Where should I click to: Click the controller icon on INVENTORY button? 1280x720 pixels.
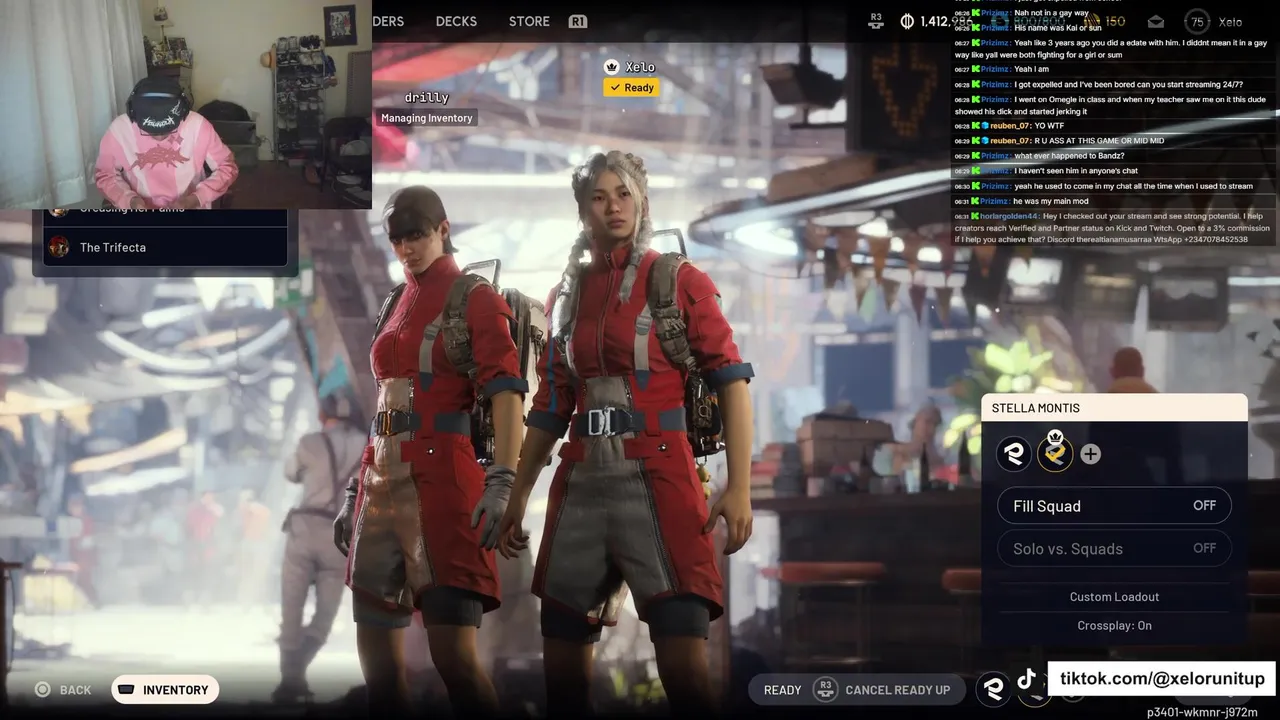(x=126, y=690)
